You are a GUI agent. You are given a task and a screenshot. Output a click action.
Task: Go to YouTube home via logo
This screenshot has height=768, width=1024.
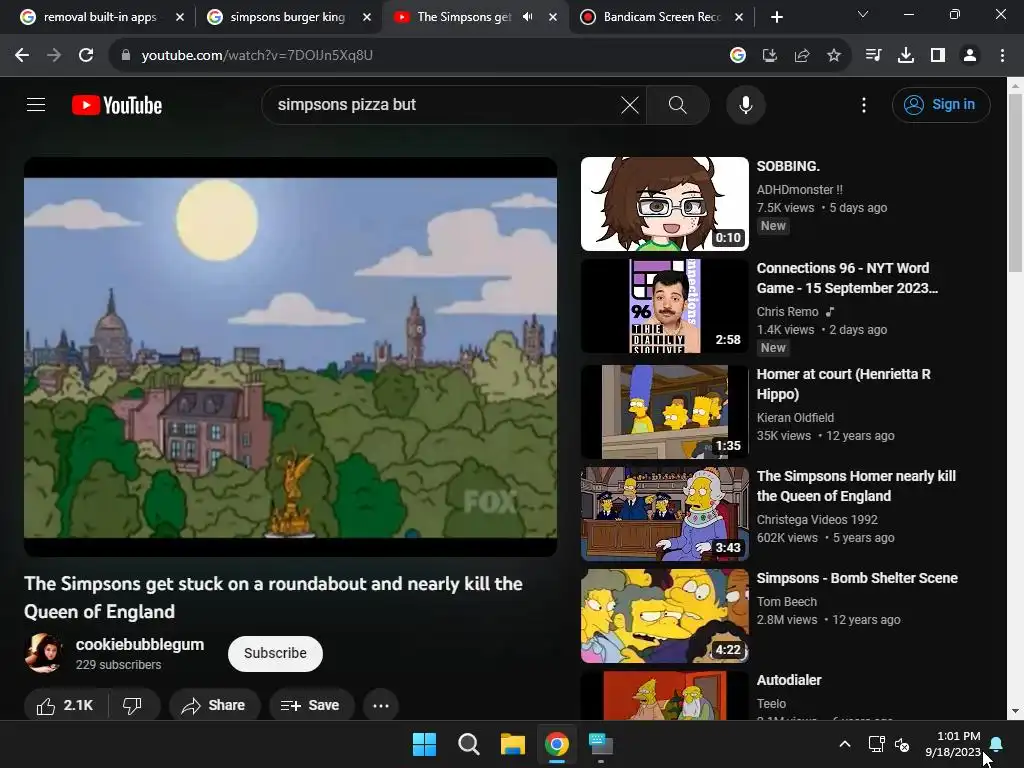point(117,105)
